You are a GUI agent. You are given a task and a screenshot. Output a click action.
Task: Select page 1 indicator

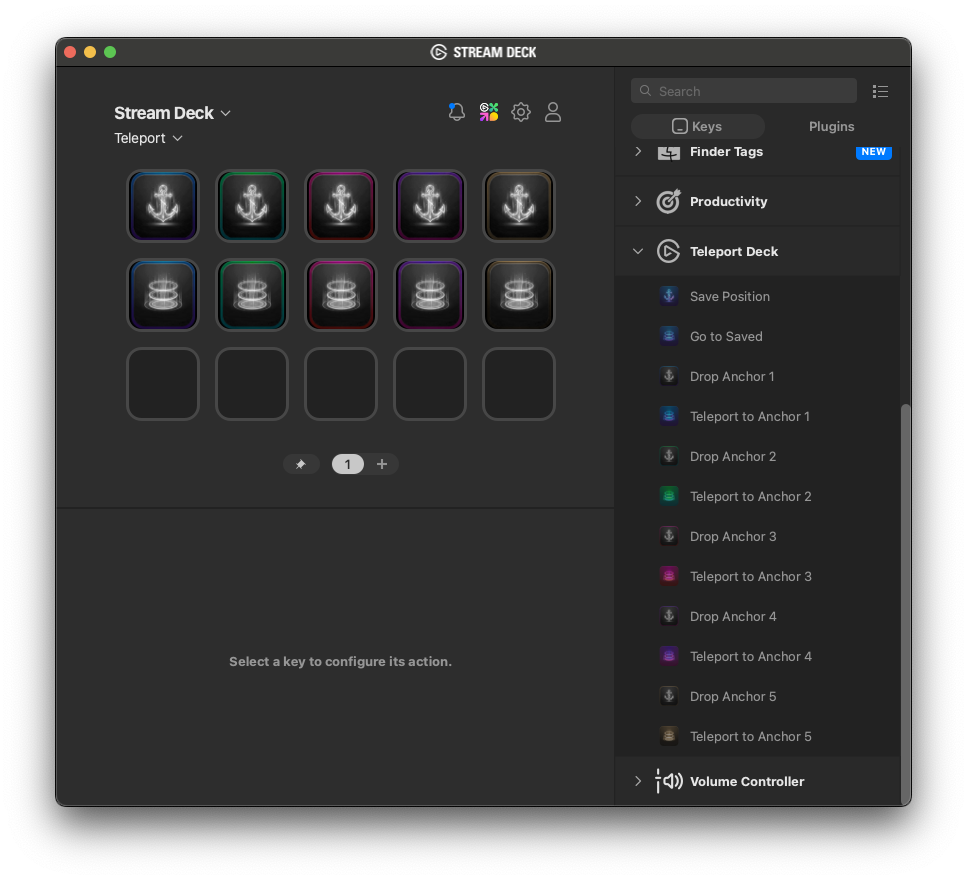tap(348, 464)
